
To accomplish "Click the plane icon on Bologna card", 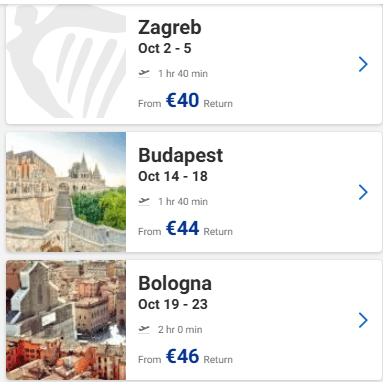I will pyautogui.click(x=144, y=329).
